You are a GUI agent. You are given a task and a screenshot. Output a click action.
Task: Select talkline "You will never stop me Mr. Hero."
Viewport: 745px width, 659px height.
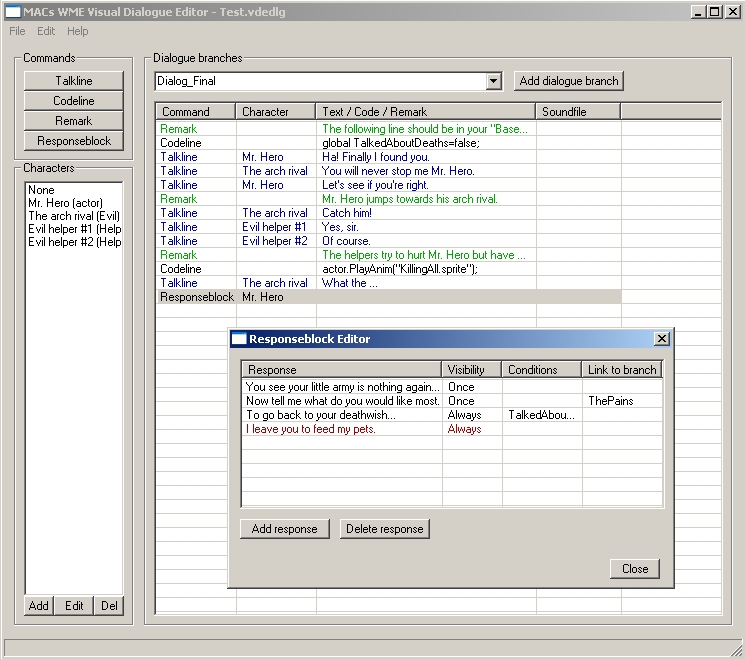(389, 171)
